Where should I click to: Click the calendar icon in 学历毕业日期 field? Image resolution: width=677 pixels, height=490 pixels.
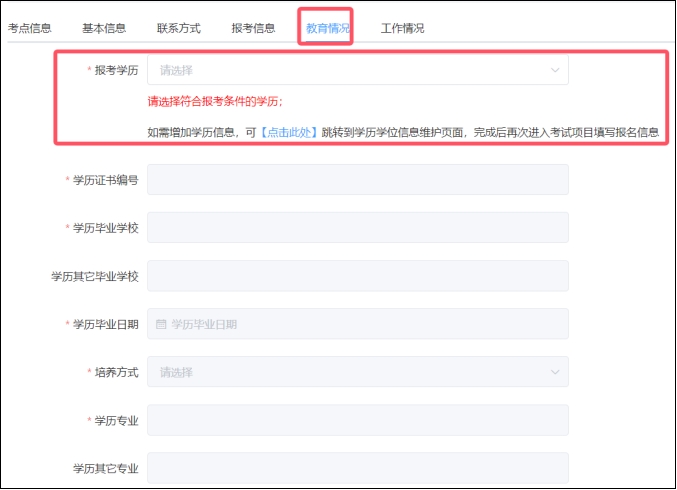161,324
